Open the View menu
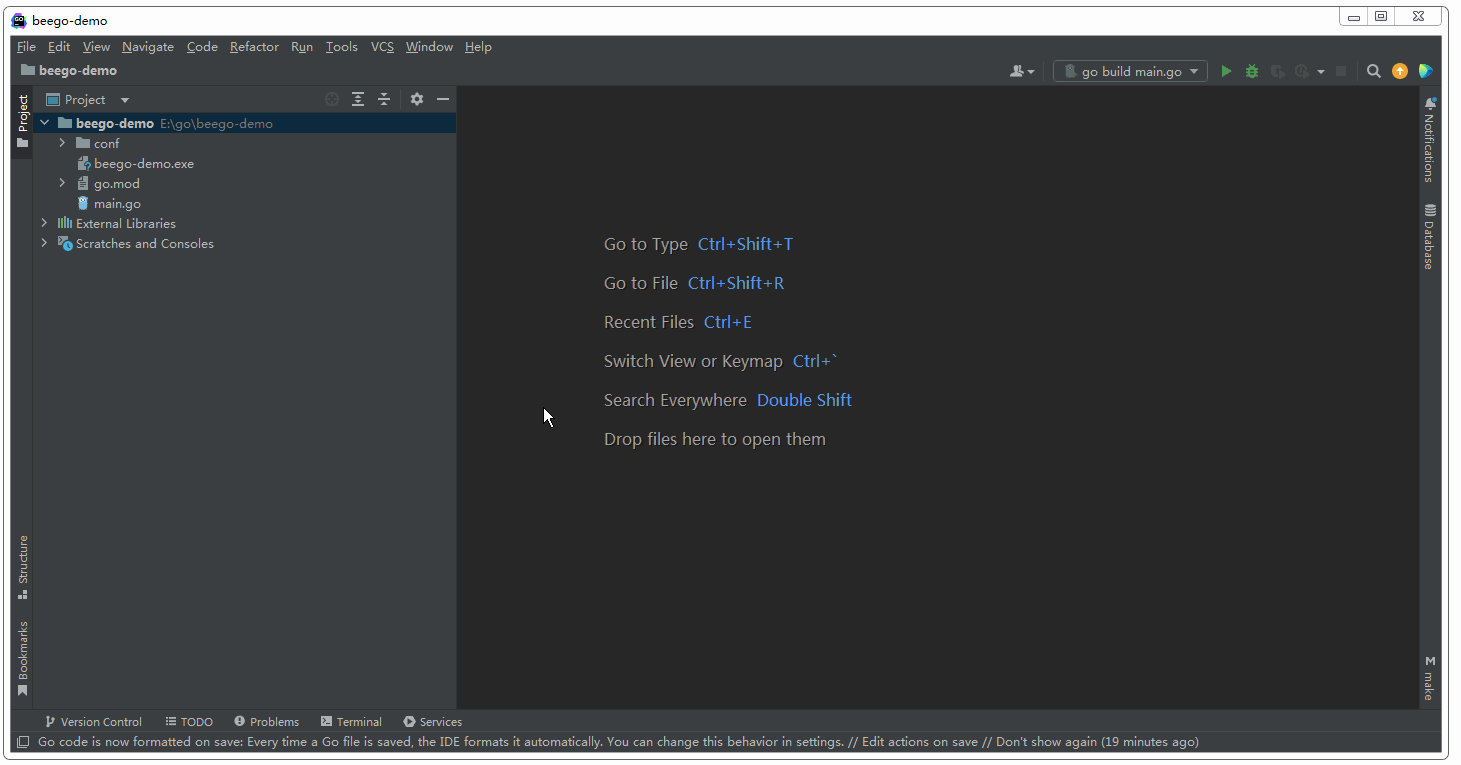 (96, 47)
